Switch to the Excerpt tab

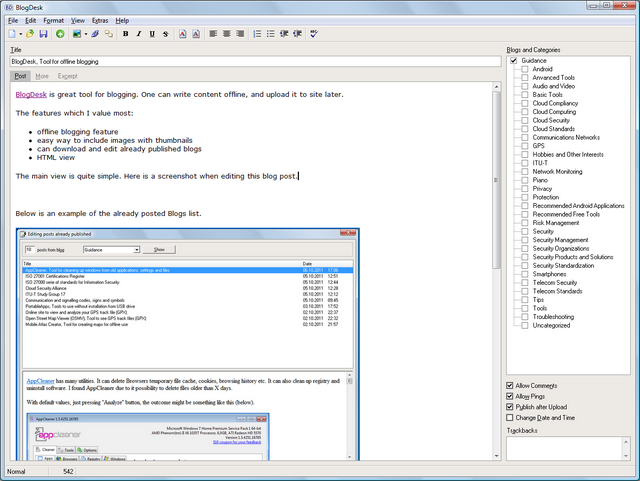(x=67, y=76)
